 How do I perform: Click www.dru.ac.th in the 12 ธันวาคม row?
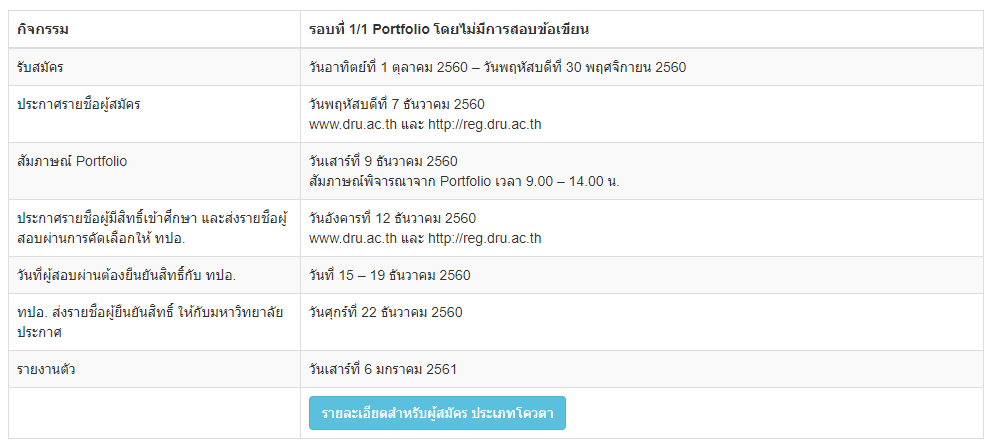353,238
